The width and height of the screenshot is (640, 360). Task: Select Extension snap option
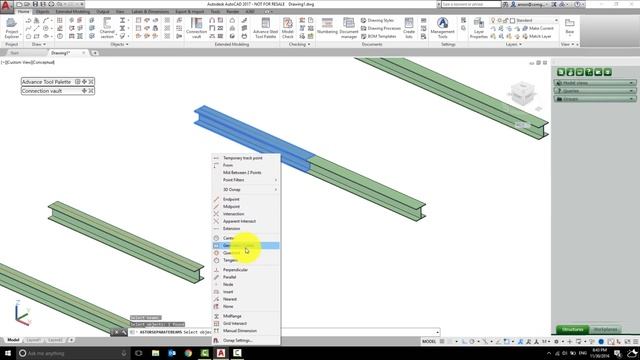(x=246, y=229)
